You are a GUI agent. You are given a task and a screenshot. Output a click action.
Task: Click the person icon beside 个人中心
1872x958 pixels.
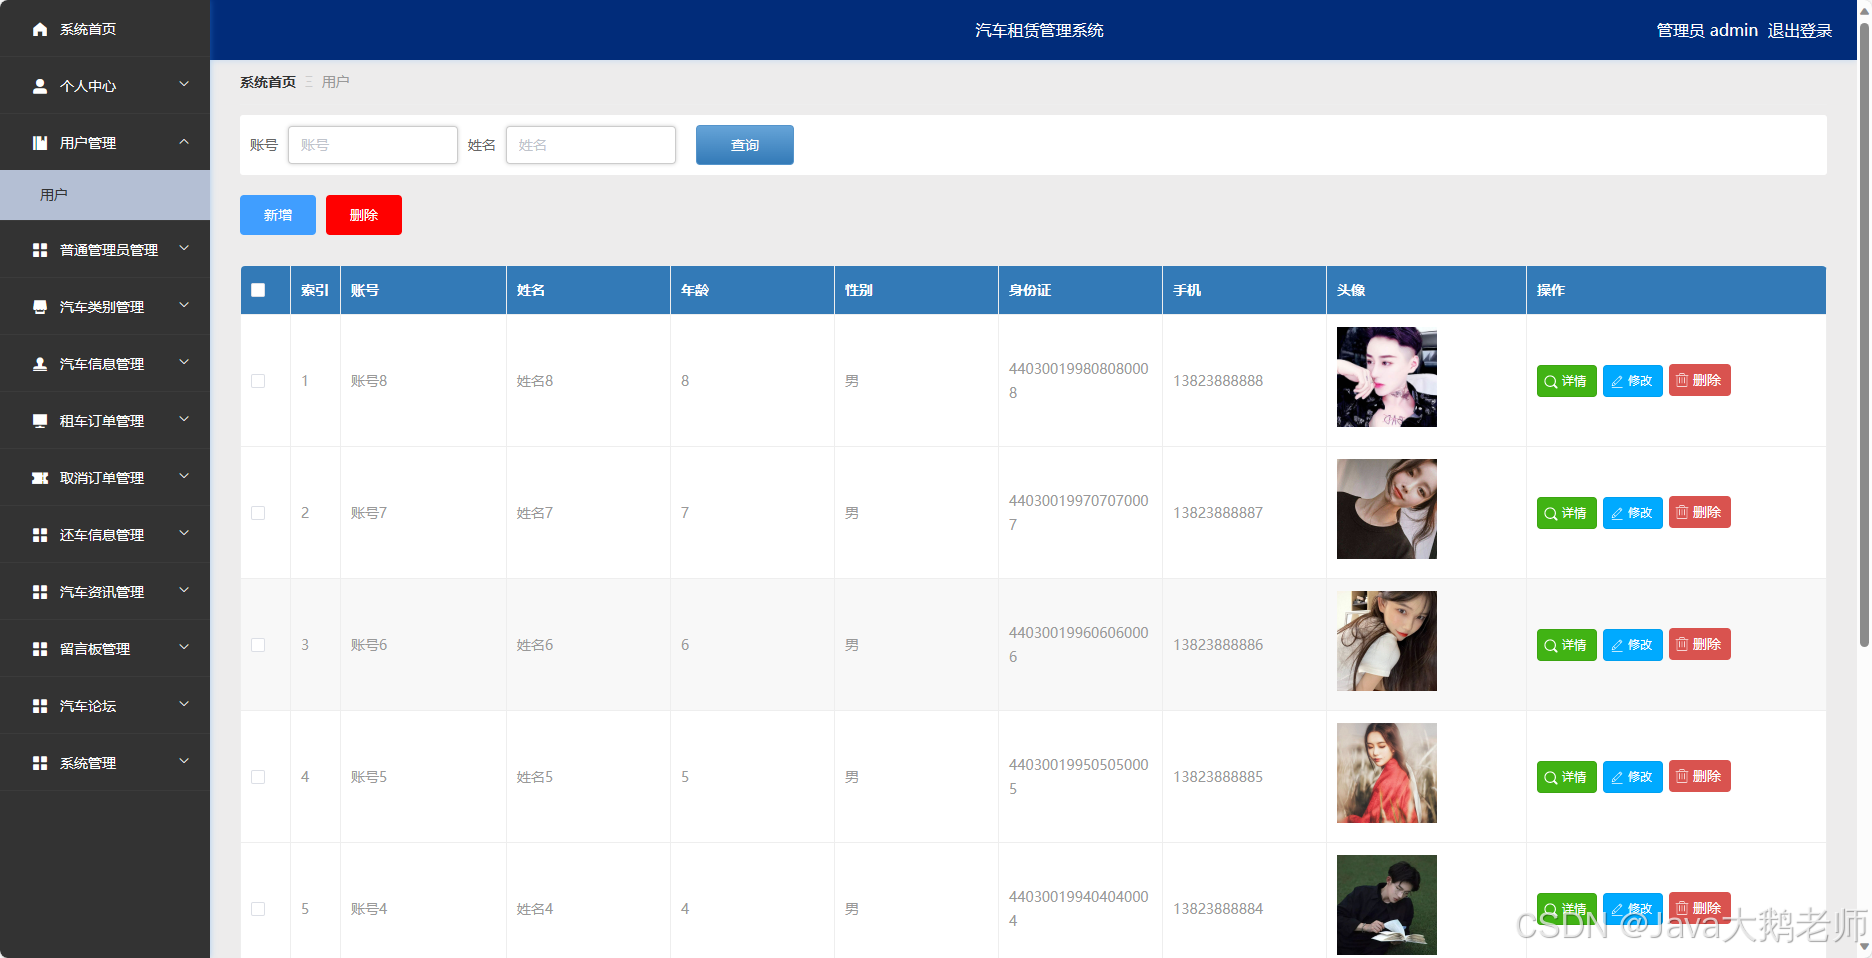point(40,86)
